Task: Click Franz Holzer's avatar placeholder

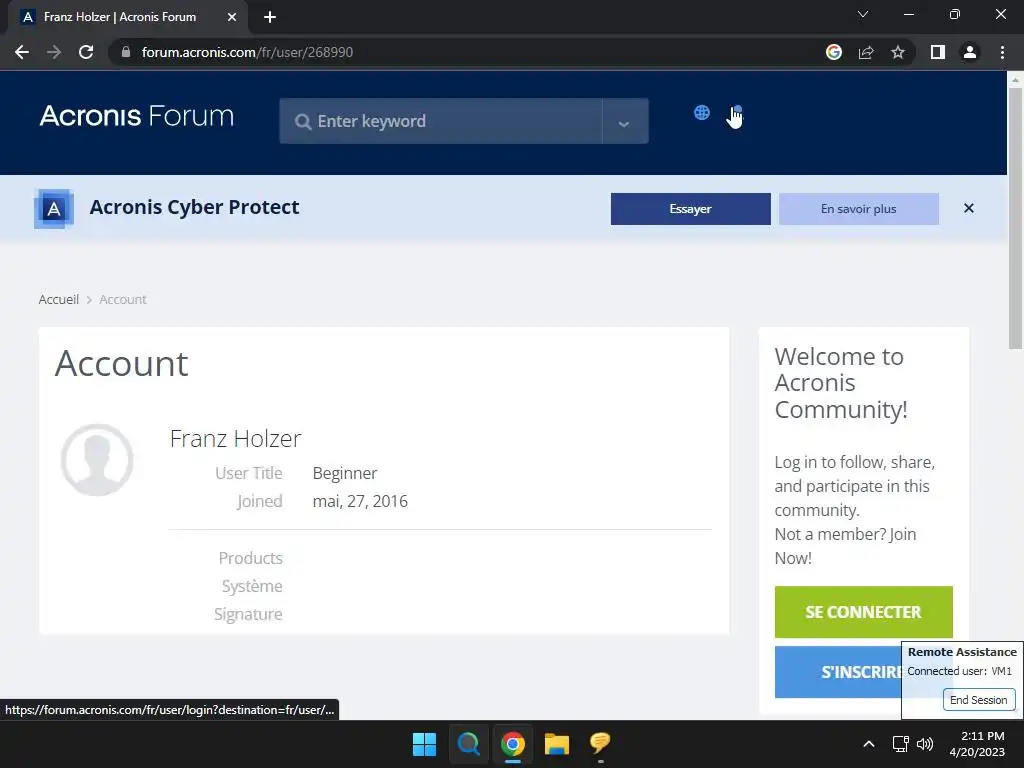Action: click(x=97, y=460)
